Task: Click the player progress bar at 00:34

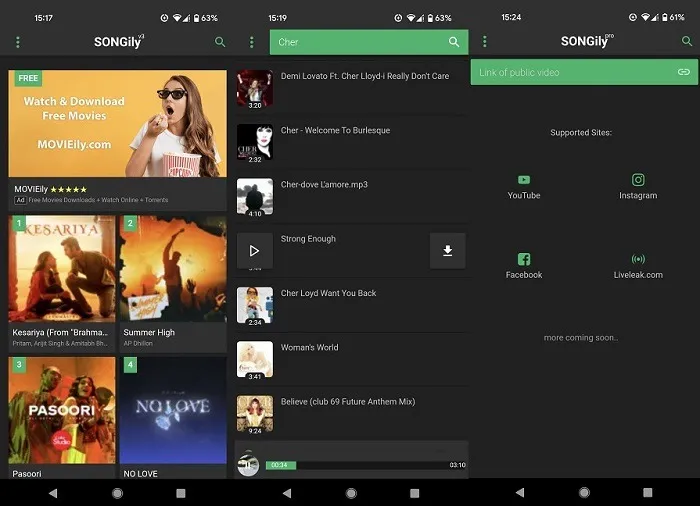Action: (x=281, y=465)
